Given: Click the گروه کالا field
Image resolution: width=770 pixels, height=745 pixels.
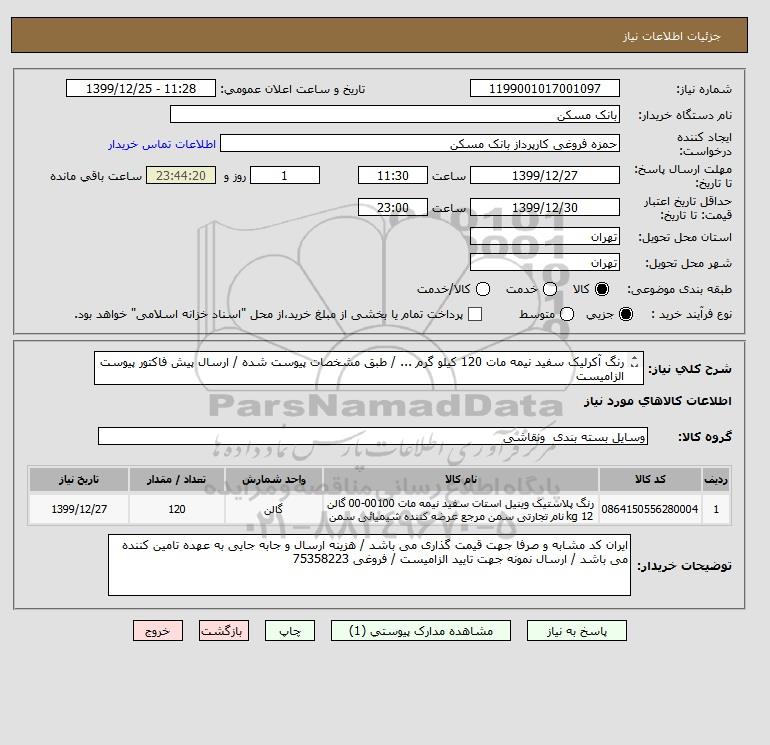Looking at the screenshot, I should pos(373,436).
